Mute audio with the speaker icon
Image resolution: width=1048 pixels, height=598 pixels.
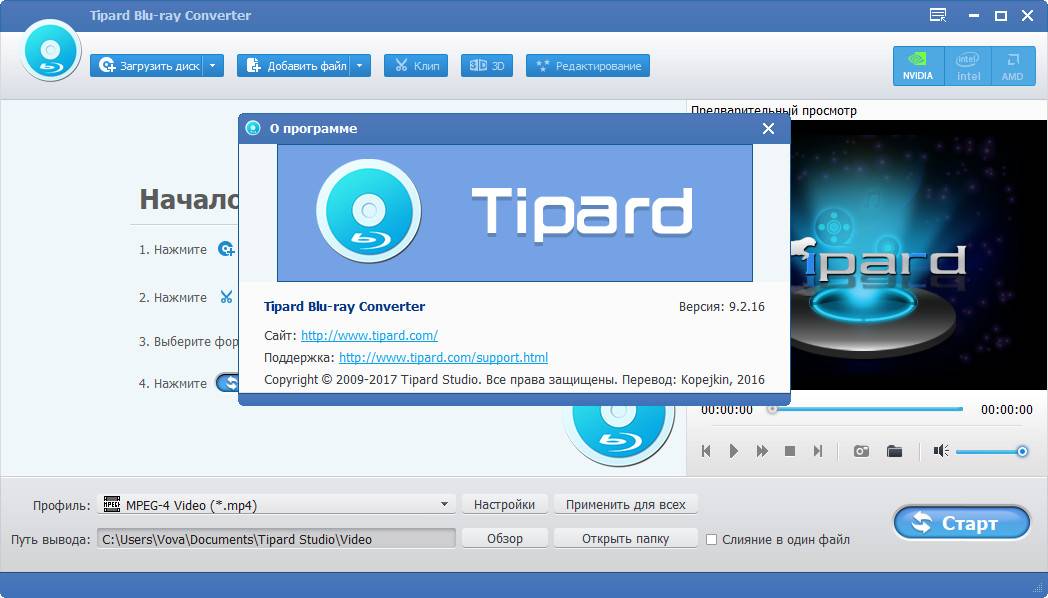tap(941, 451)
